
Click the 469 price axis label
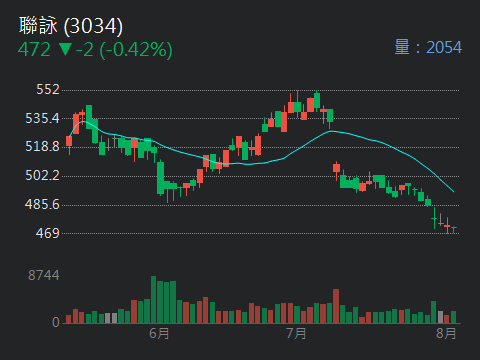(x=48, y=233)
